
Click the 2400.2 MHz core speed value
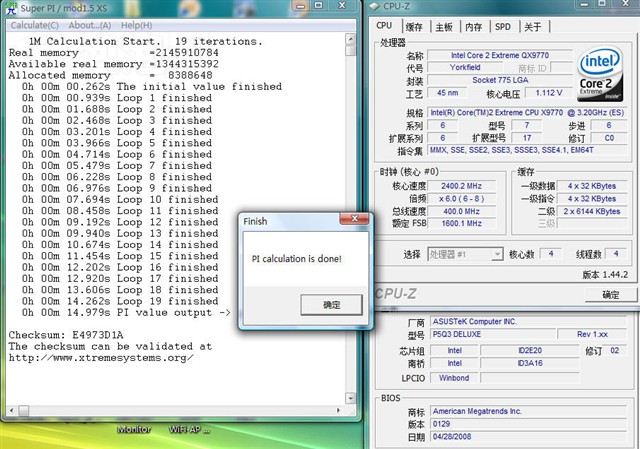462,186
